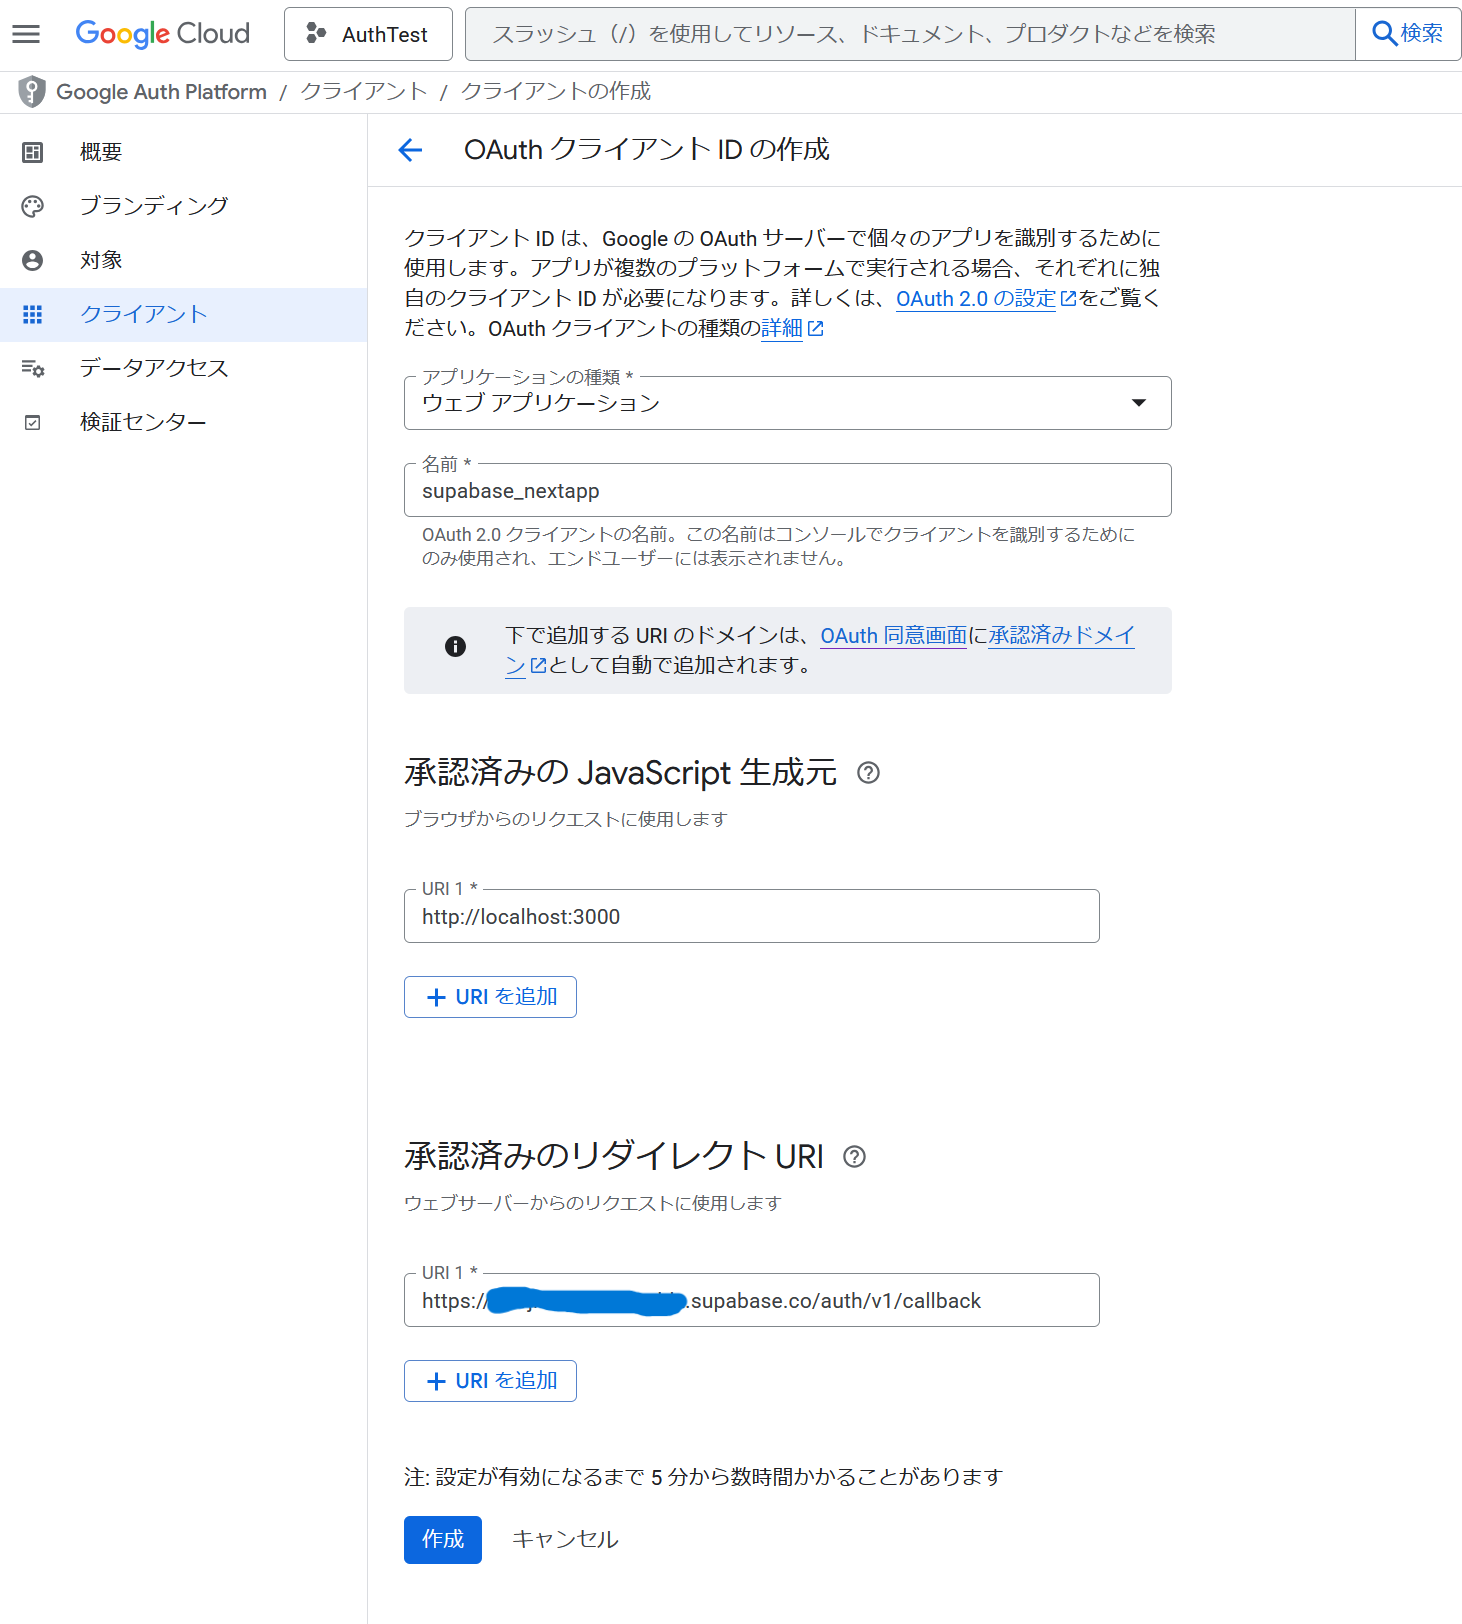Click the dropdown arrow of application type
The height and width of the screenshot is (1624, 1462).
1138,403
